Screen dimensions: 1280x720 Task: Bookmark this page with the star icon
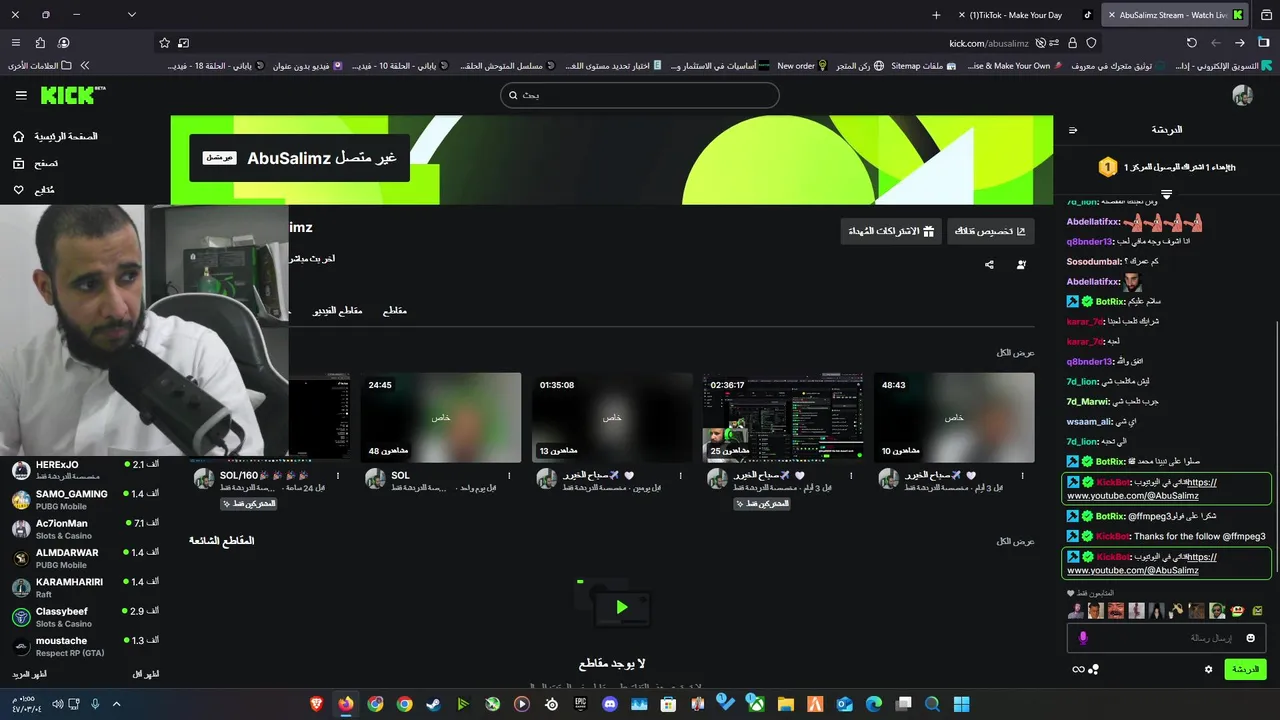(164, 43)
